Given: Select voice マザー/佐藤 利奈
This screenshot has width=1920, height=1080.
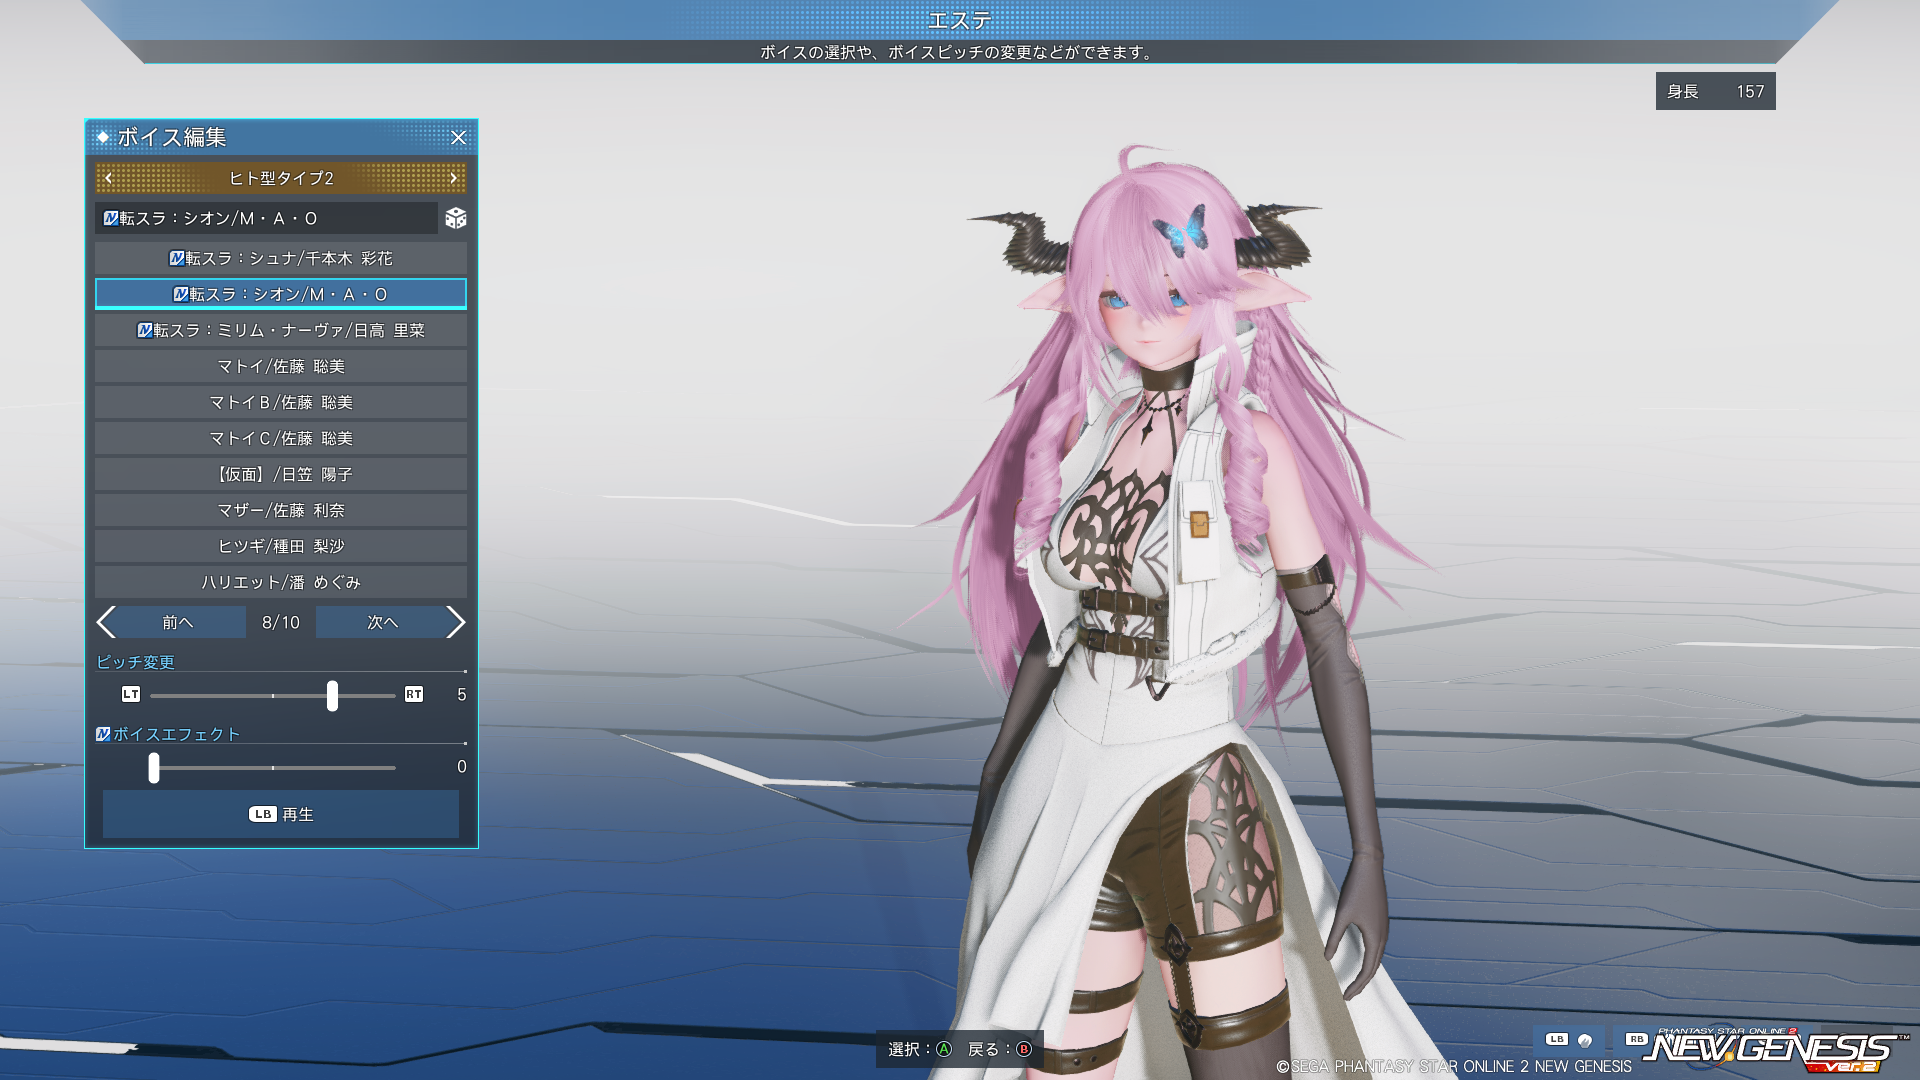Looking at the screenshot, I should [x=281, y=510].
